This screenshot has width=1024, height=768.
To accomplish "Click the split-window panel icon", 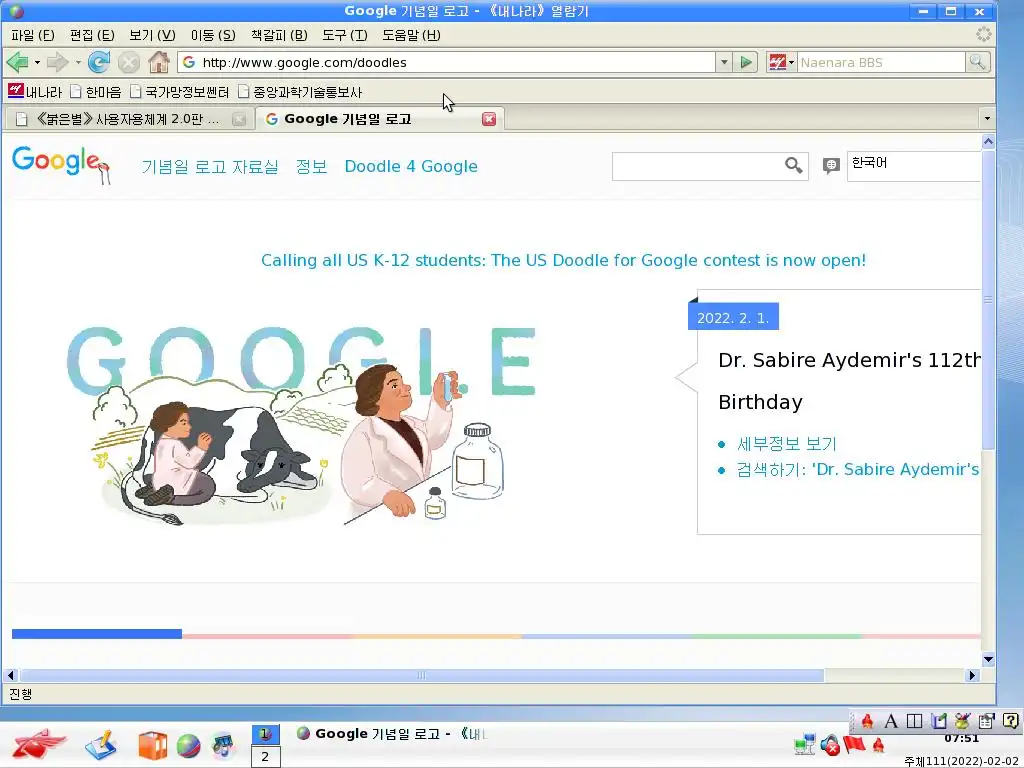I will (915, 721).
